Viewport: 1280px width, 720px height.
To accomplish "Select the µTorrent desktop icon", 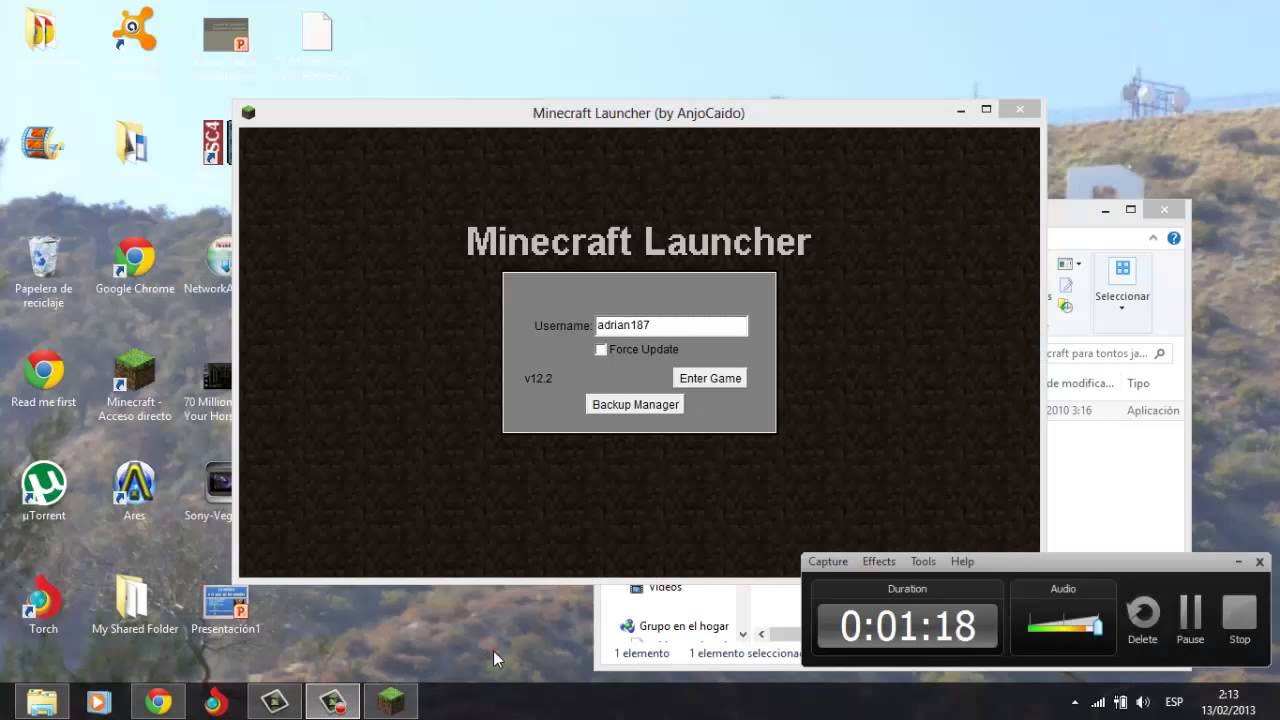I will click(43, 492).
